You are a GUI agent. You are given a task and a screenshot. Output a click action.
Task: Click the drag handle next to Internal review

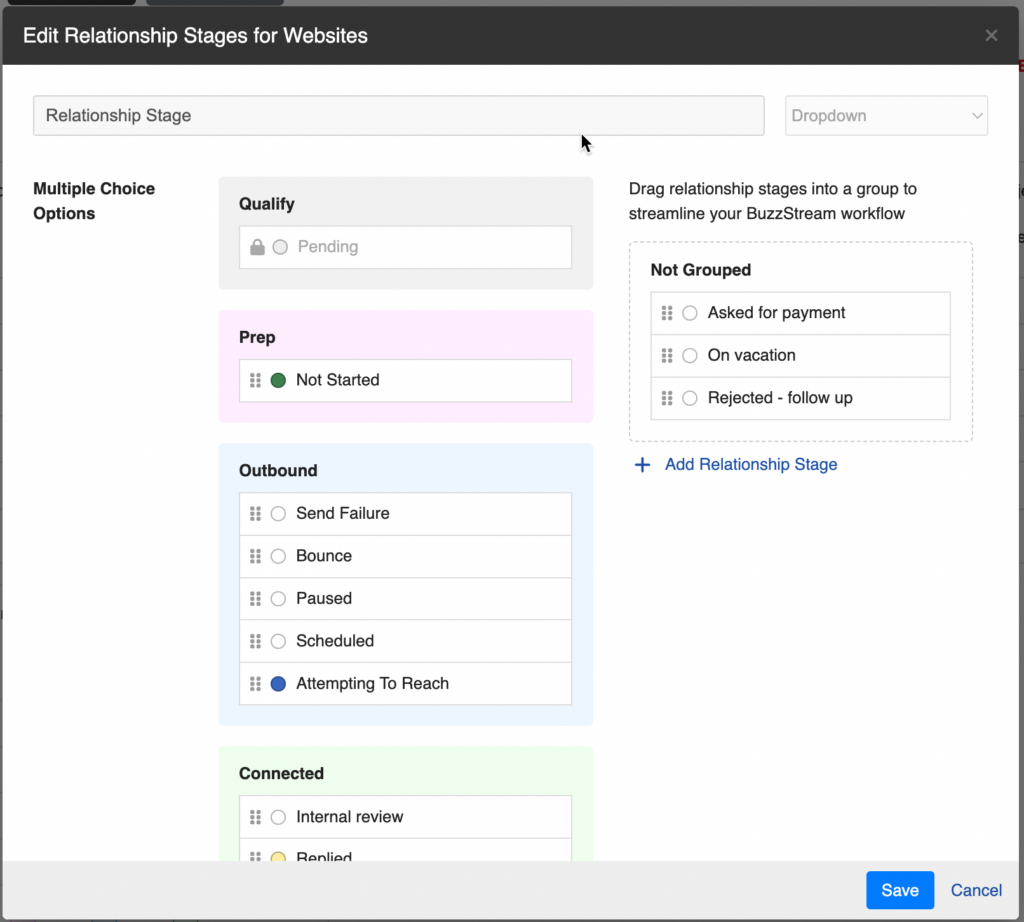[255, 816]
